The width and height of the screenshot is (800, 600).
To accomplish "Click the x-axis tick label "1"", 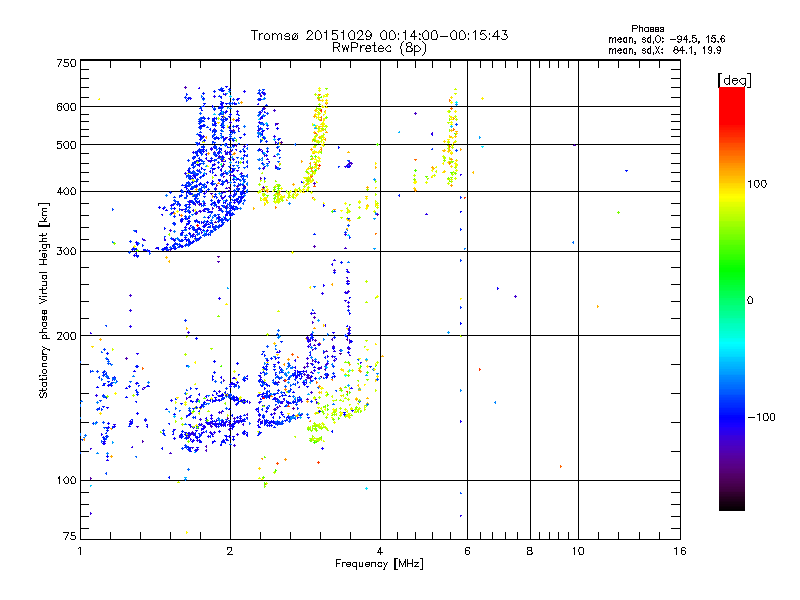I will click(80, 551).
